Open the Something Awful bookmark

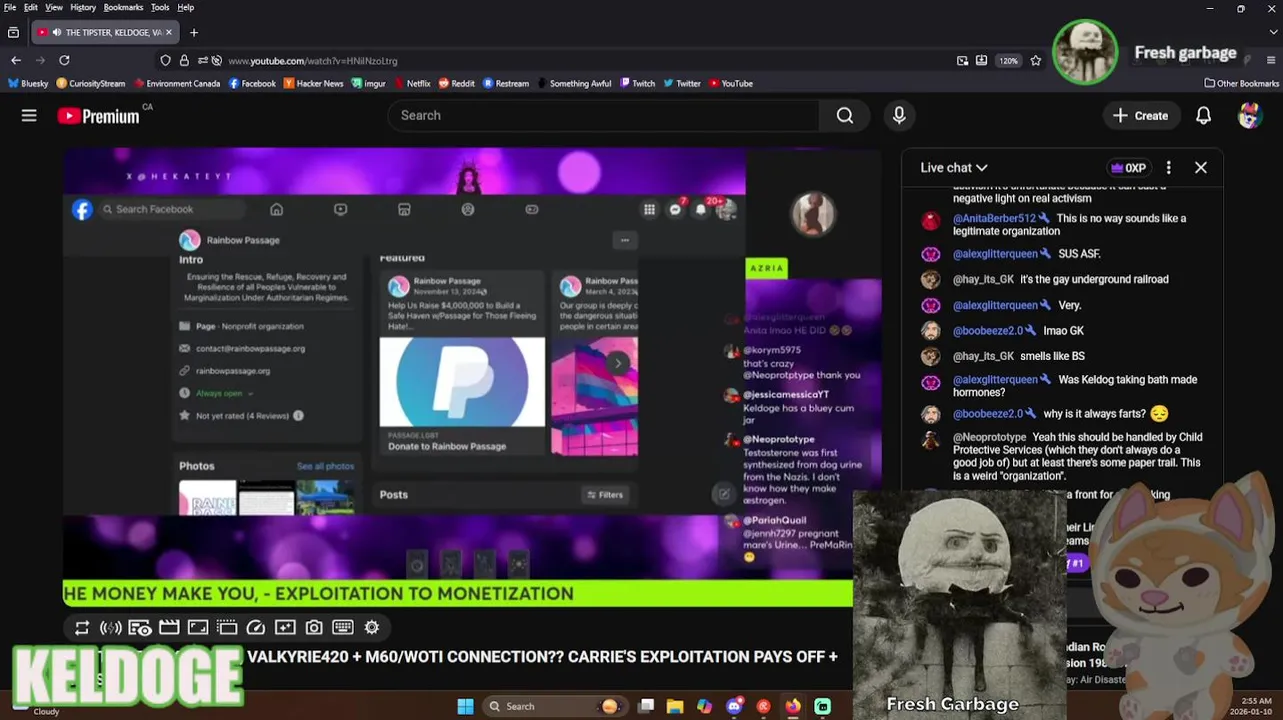pos(574,84)
